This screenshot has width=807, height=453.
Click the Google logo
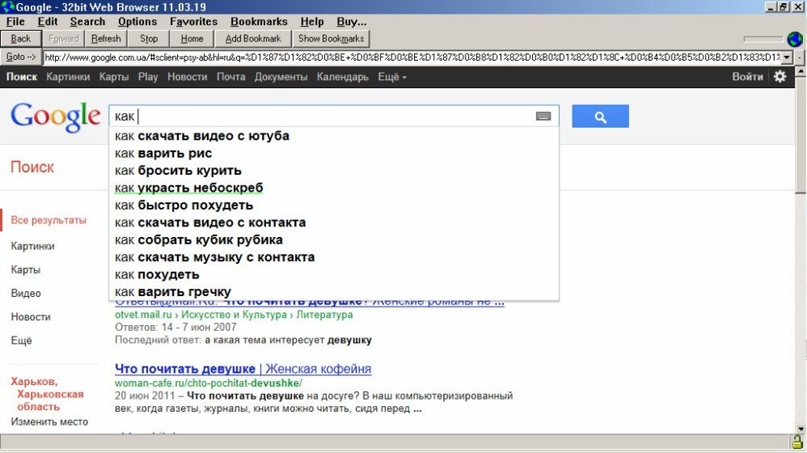[x=55, y=117]
